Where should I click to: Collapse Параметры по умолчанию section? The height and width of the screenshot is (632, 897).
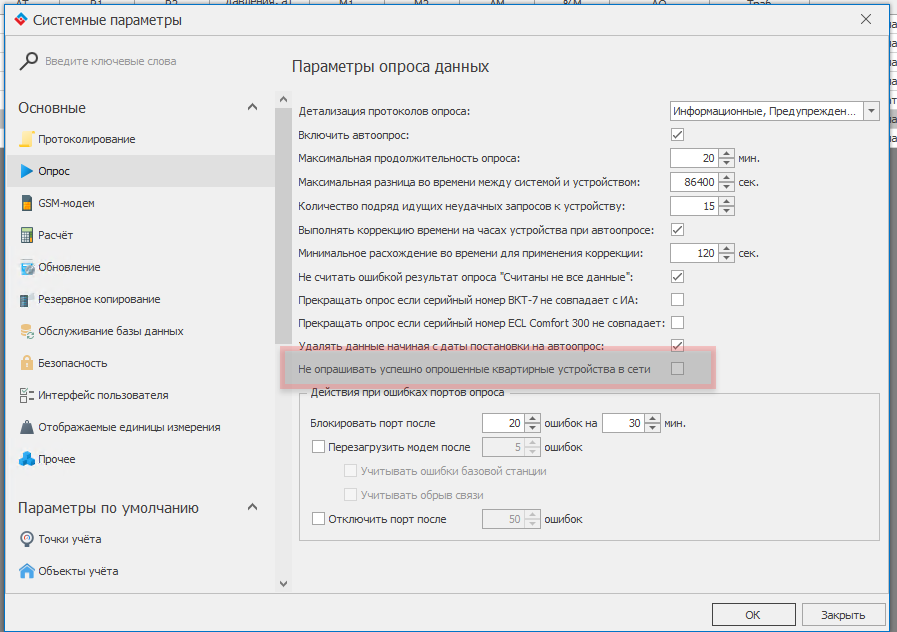point(253,508)
